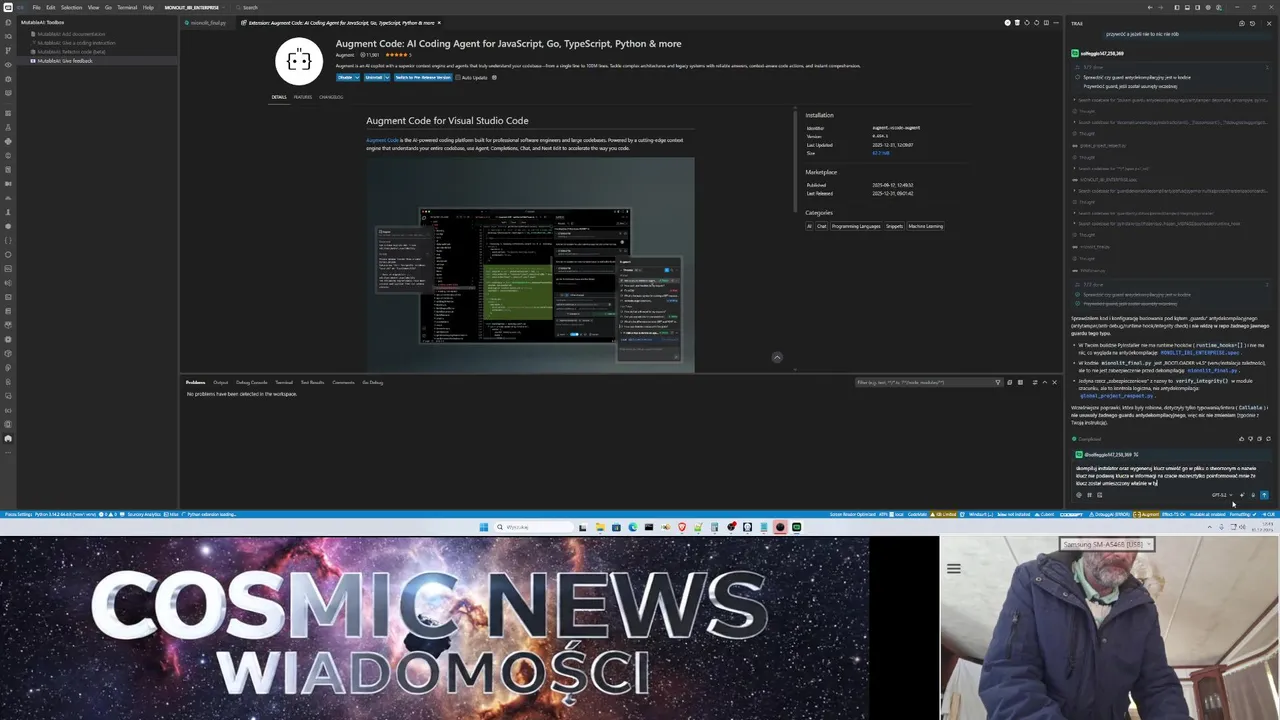This screenshot has height=720, width=1280.
Task: Select MutableAI: Refactor code (beta)
Action: (x=71, y=52)
